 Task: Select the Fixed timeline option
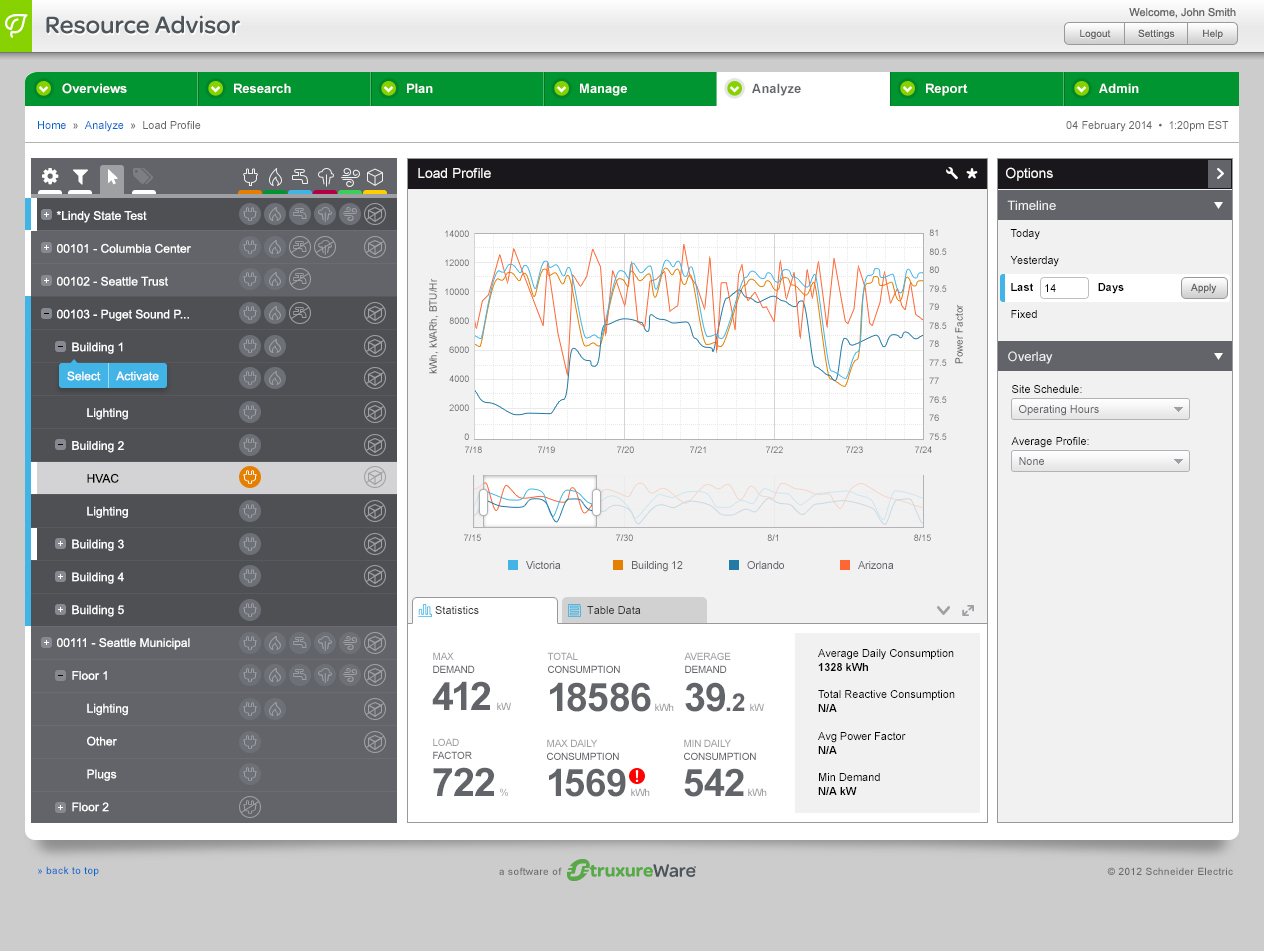coord(1023,314)
